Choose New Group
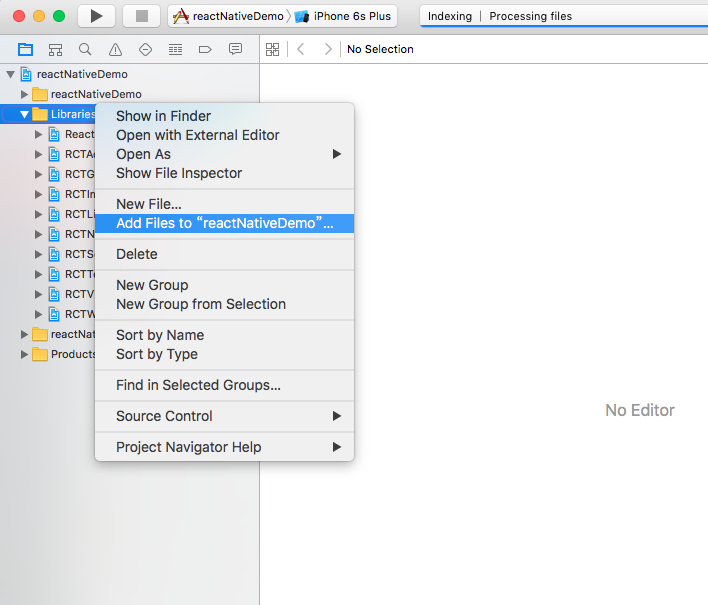 [224, 285]
